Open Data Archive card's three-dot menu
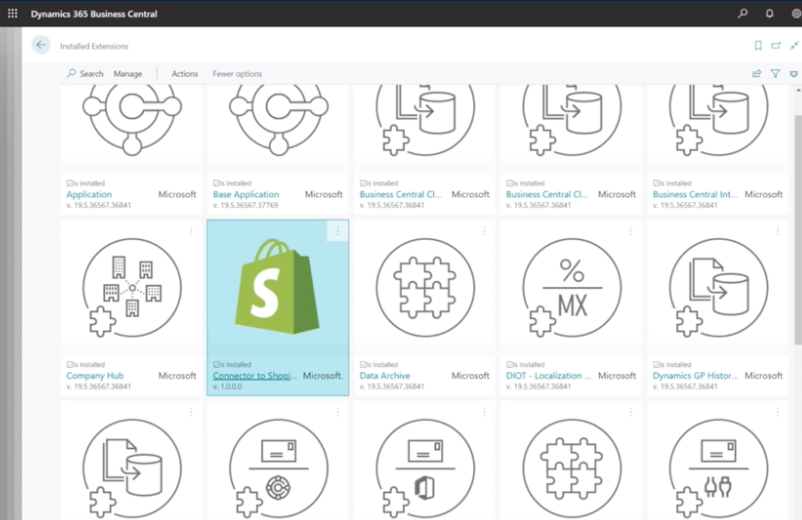The height and width of the screenshot is (520, 802). click(484, 231)
